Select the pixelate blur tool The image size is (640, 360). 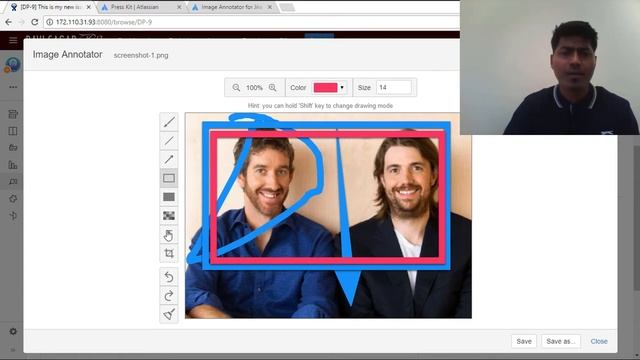pyautogui.click(x=169, y=216)
